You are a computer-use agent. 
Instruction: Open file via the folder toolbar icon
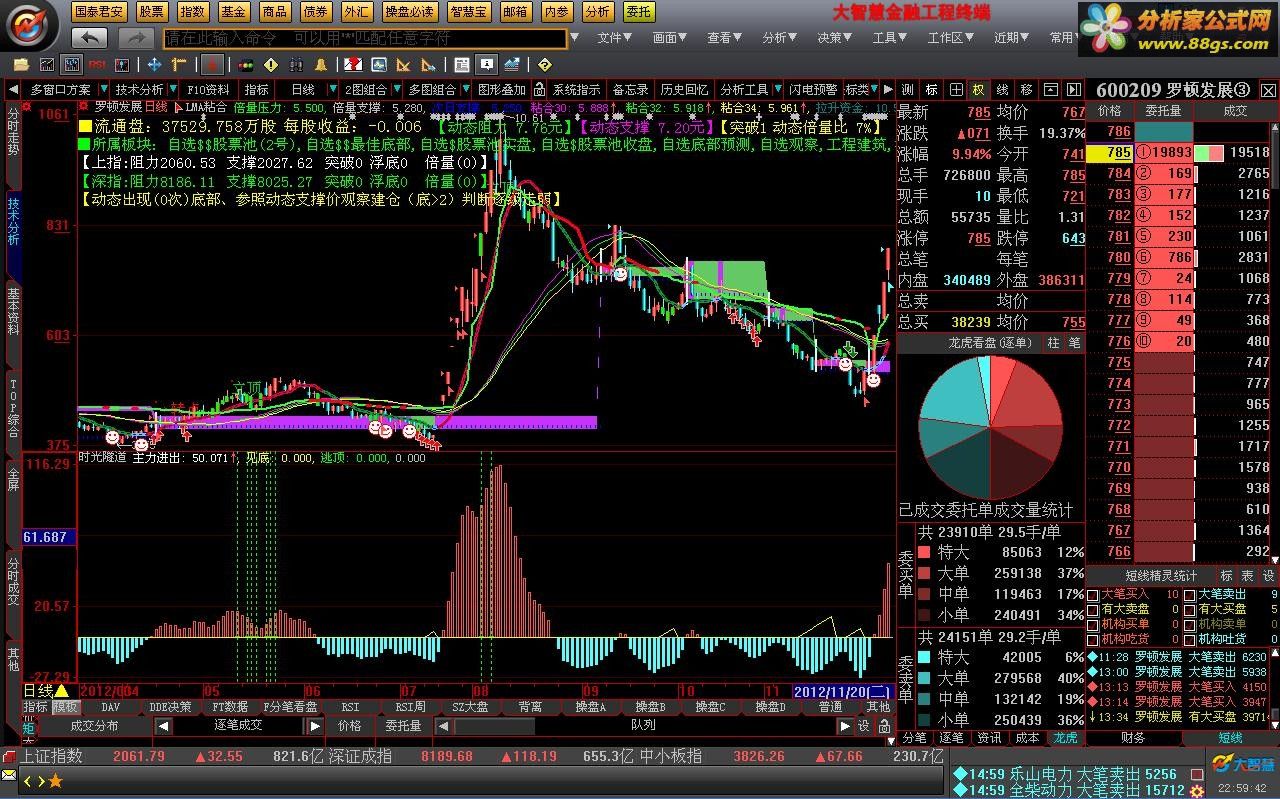pyautogui.click(x=20, y=65)
